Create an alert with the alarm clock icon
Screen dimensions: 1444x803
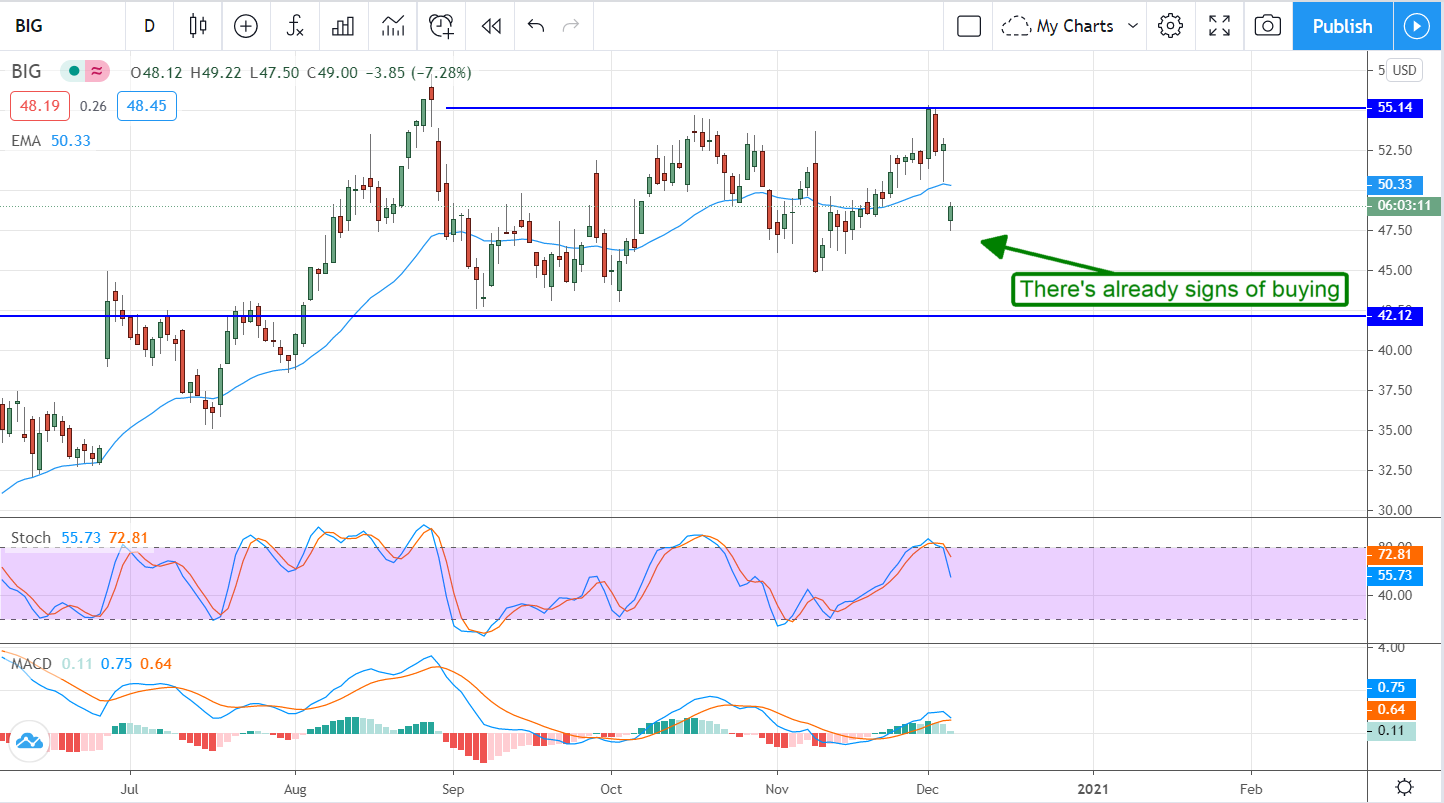[x=442, y=26]
